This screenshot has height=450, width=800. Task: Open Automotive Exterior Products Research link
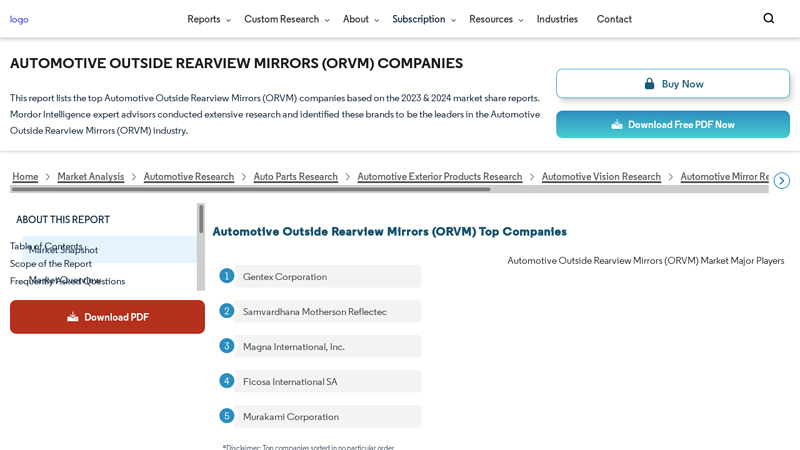click(x=439, y=177)
